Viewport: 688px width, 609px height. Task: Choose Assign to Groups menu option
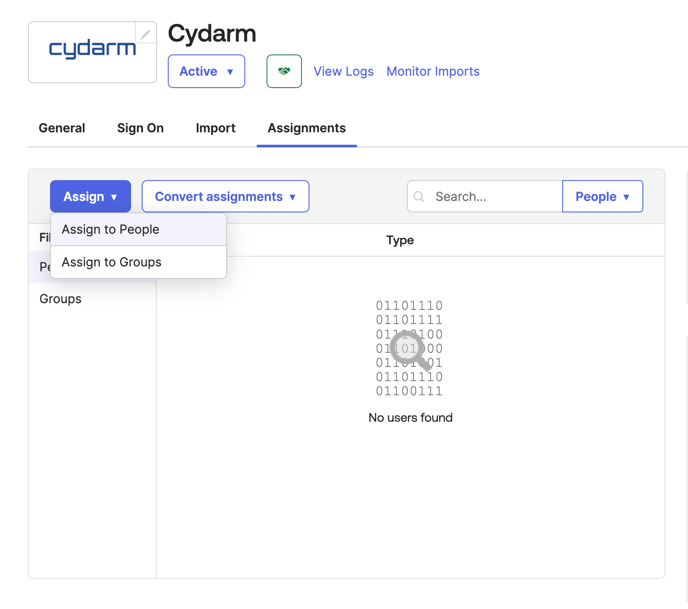click(139, 262)
